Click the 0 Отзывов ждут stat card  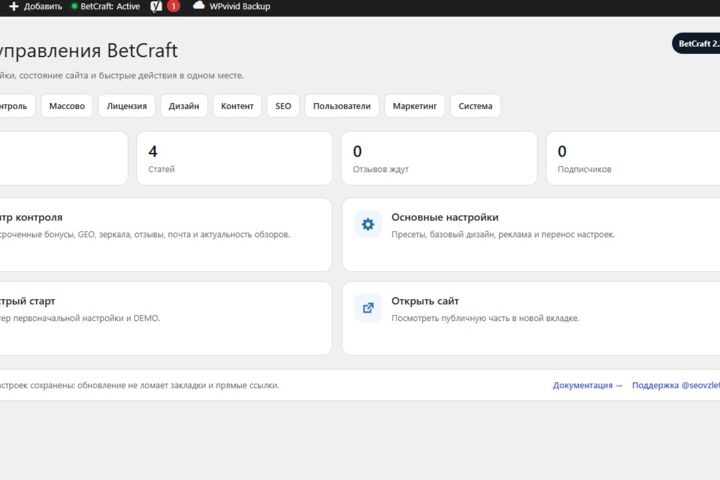click(x=439, y=158)
